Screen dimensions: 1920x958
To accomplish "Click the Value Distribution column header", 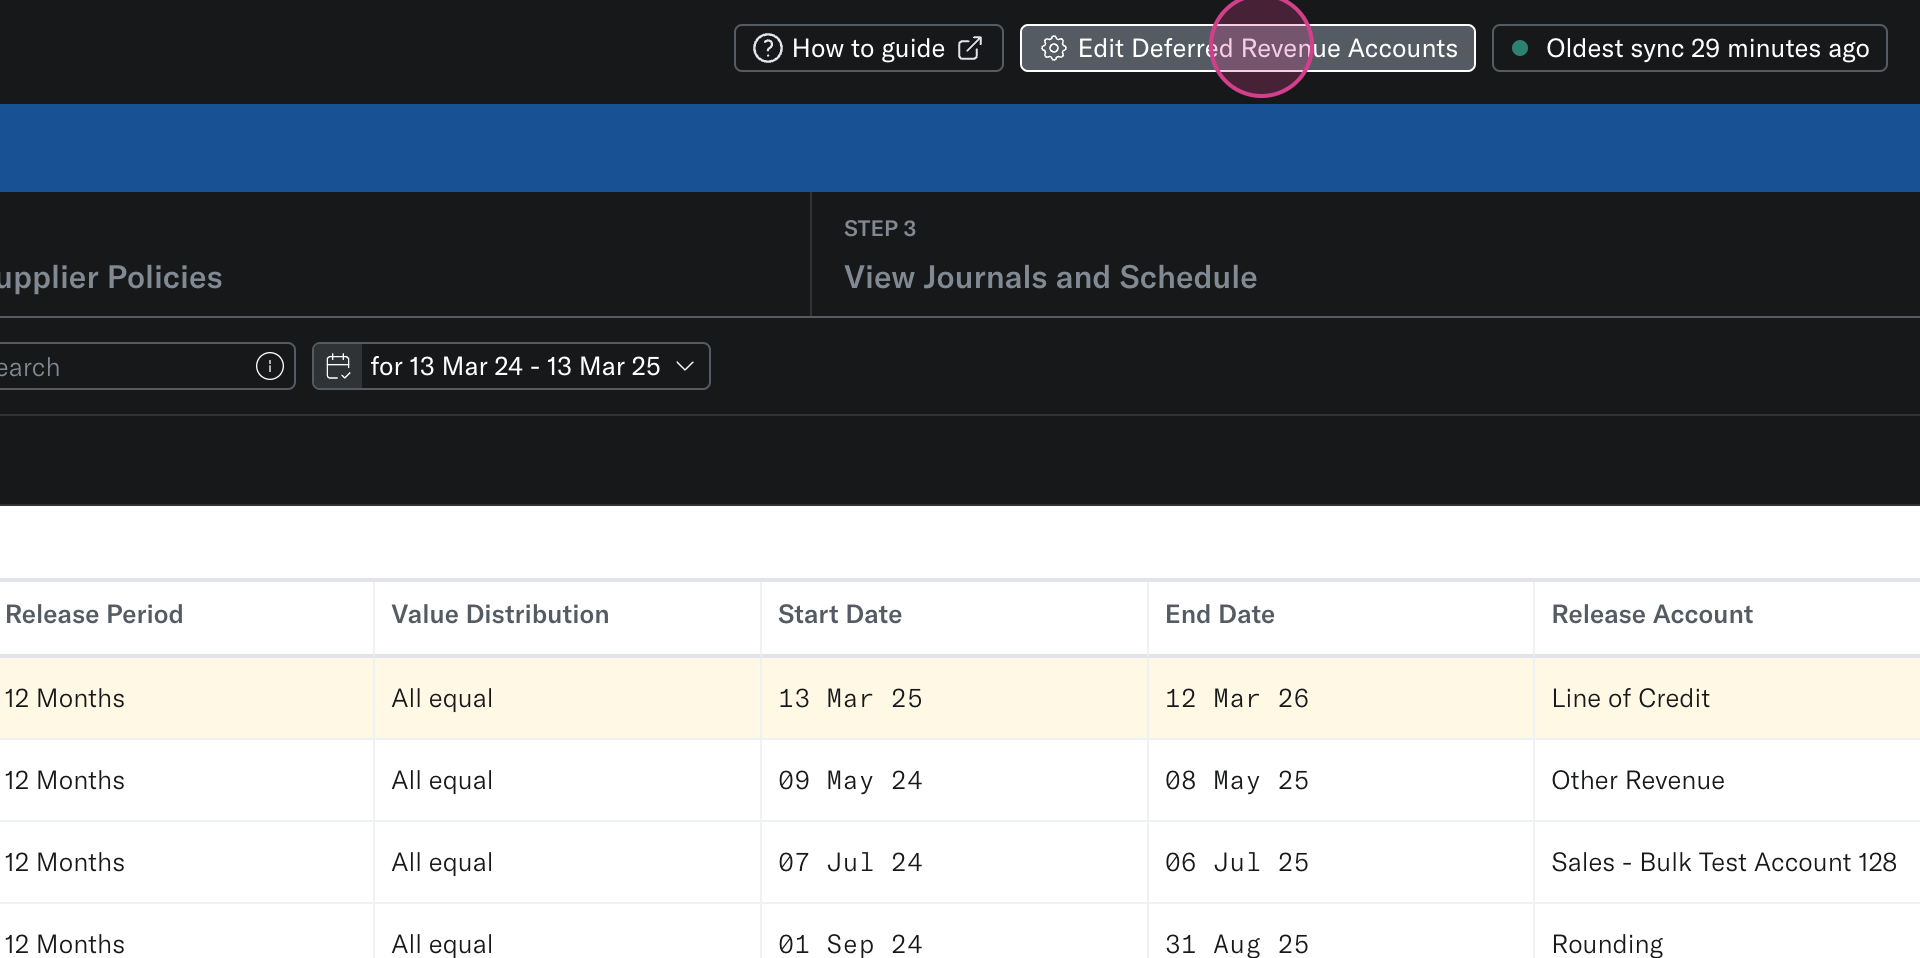I will 500,614.
